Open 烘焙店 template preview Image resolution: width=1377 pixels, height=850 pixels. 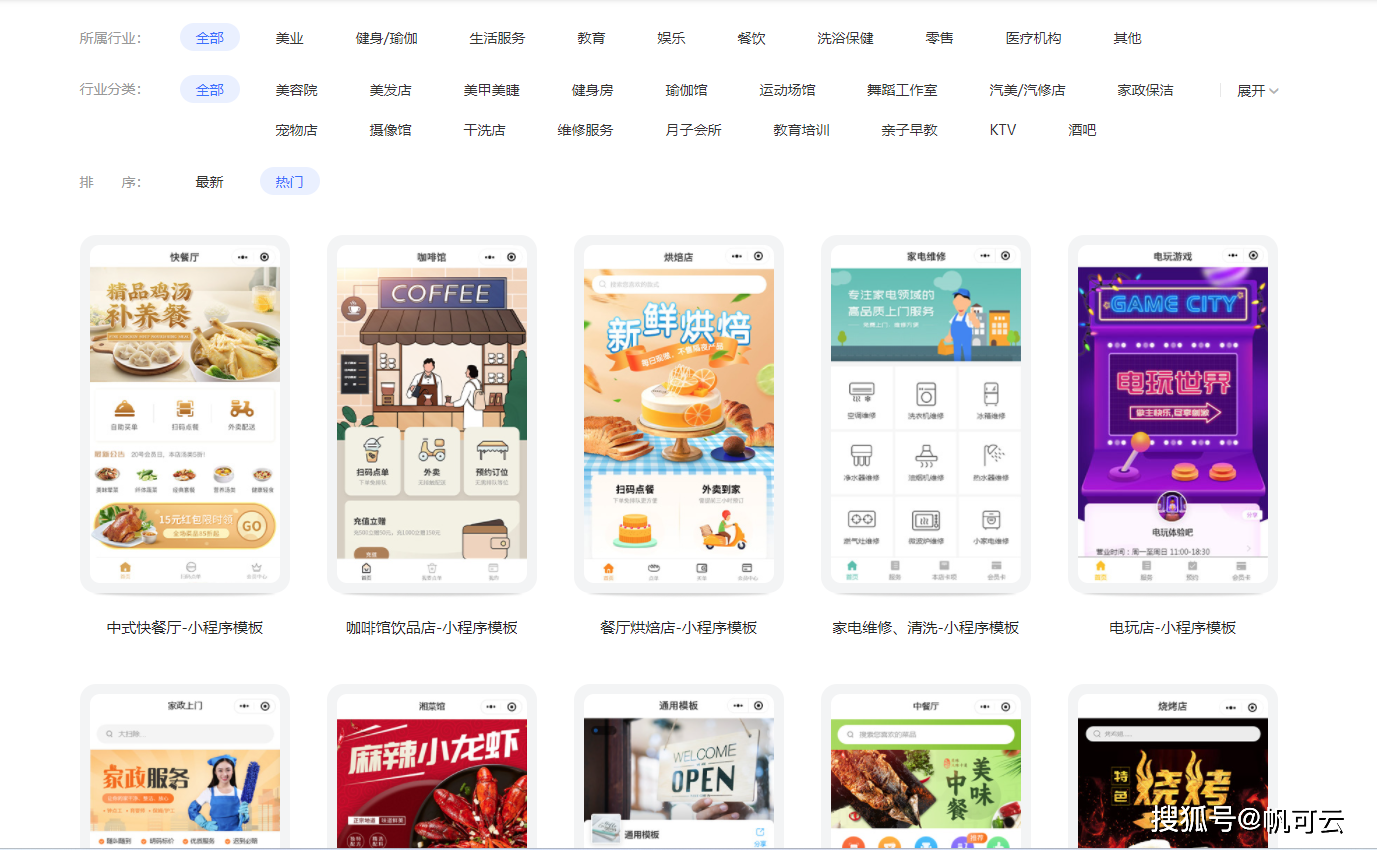pyautogui.click(x=679, y=414)
